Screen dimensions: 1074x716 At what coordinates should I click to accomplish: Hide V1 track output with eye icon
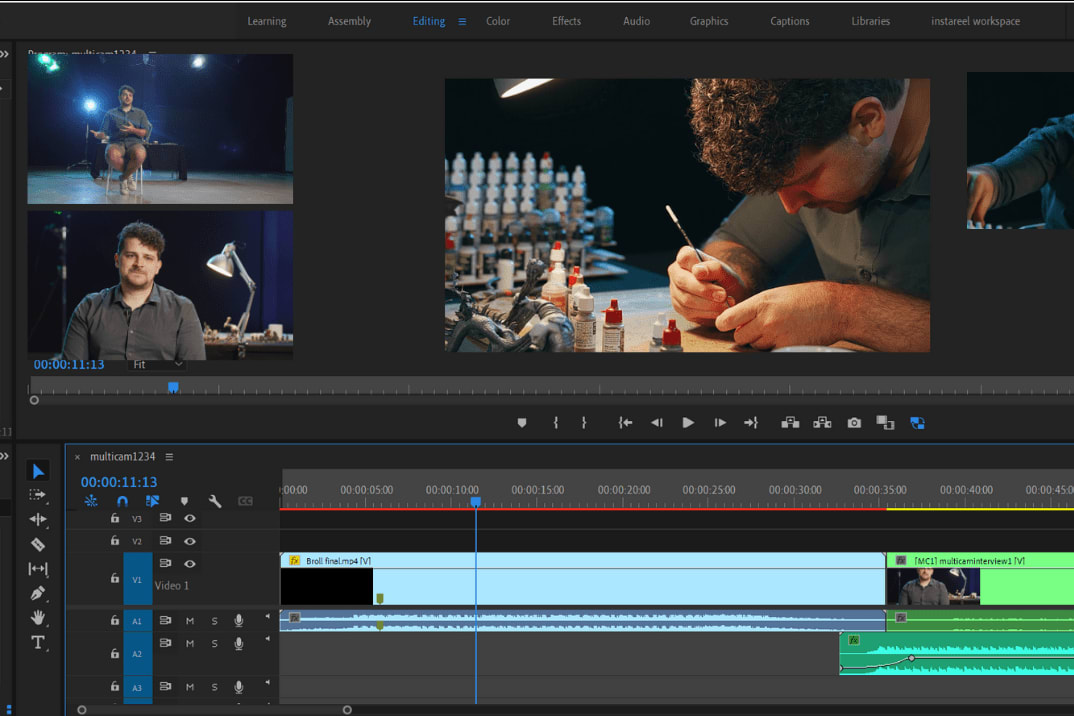(x=189, y=564)
